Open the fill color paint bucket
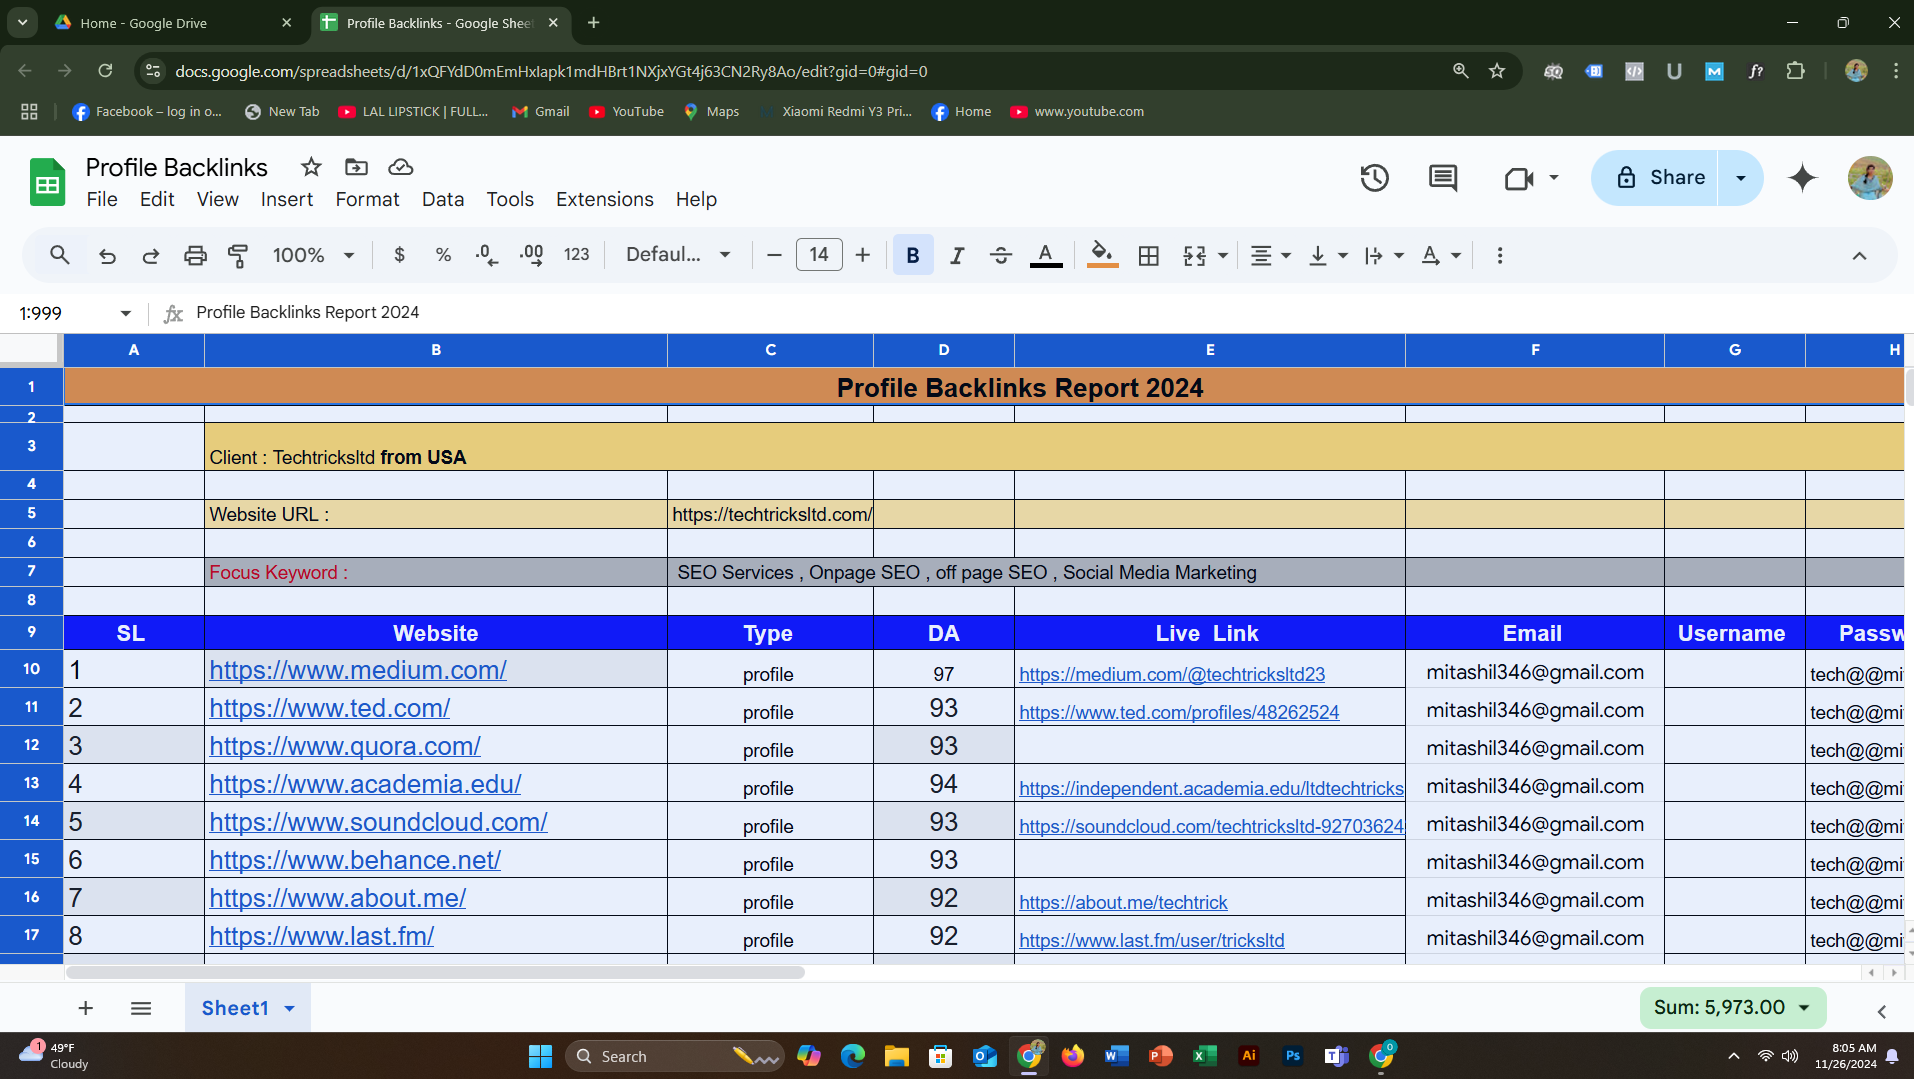 coord(1102,255)
